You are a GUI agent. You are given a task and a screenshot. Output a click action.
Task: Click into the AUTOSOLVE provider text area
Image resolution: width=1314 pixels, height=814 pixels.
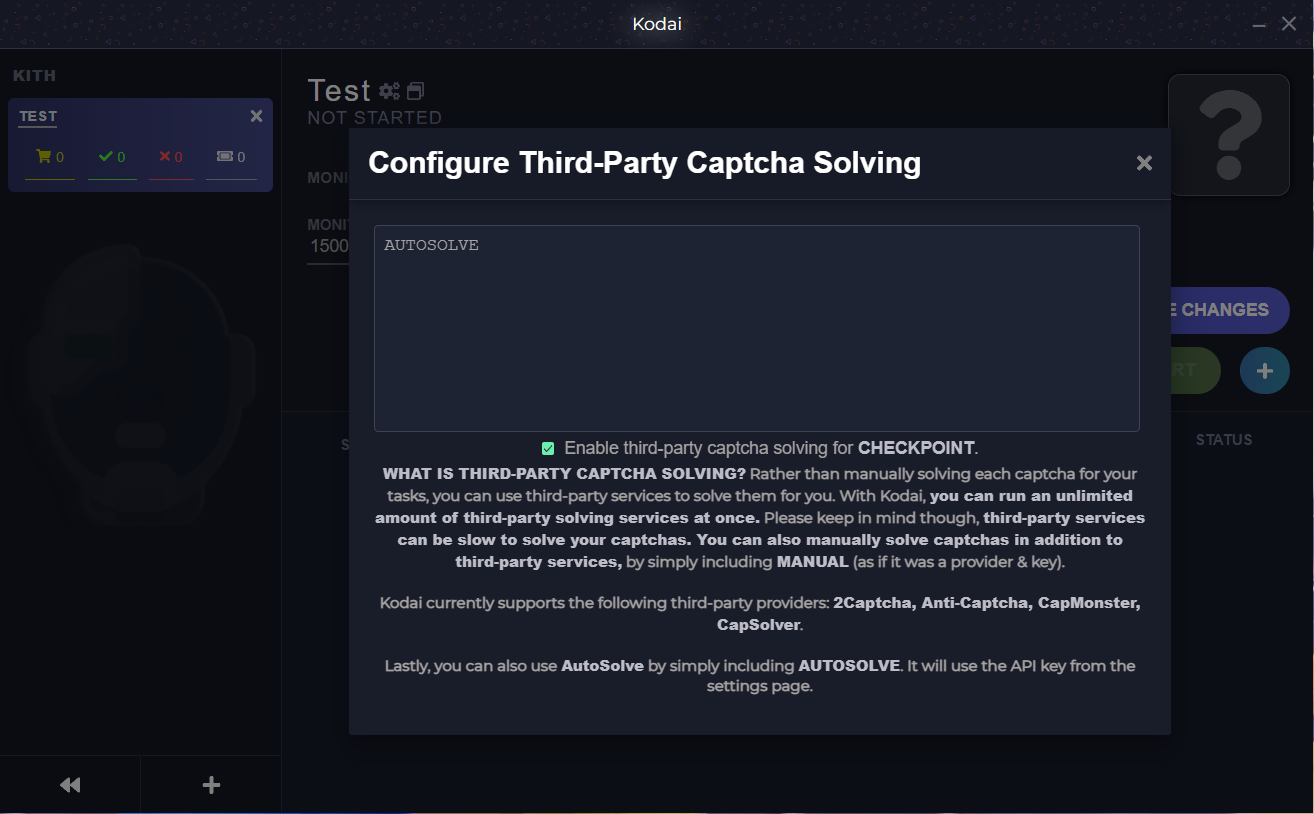click(x=756, y=328)
